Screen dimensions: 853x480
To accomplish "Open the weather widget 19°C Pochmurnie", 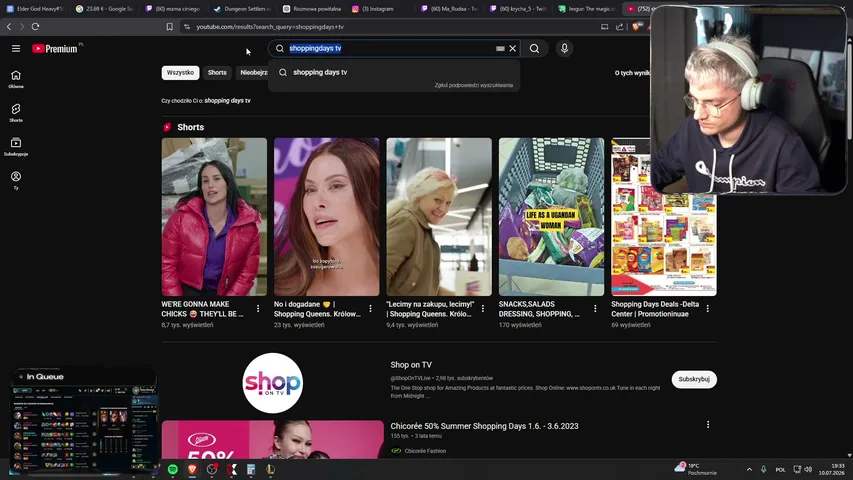I will (x=696, y=469).
